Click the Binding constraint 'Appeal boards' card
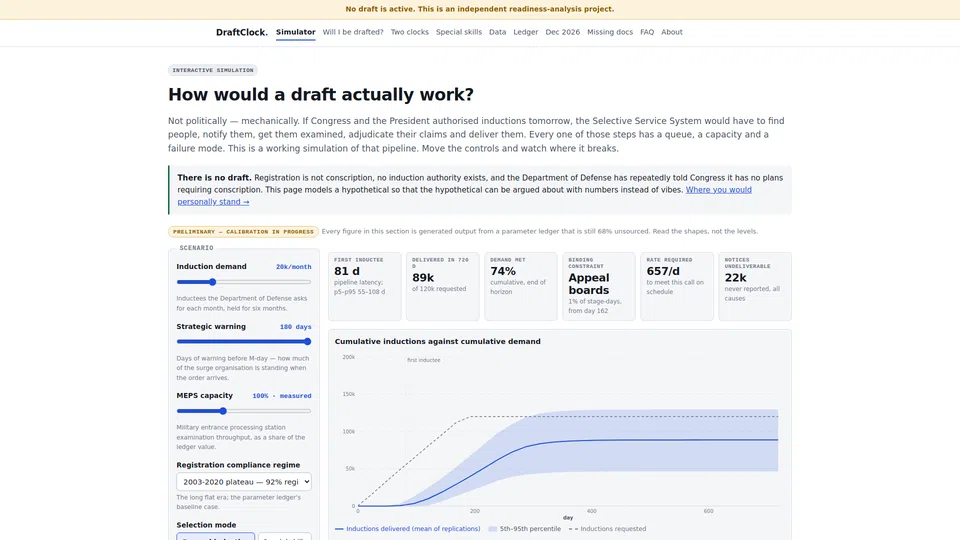960x540 pixels. (599, 287)
